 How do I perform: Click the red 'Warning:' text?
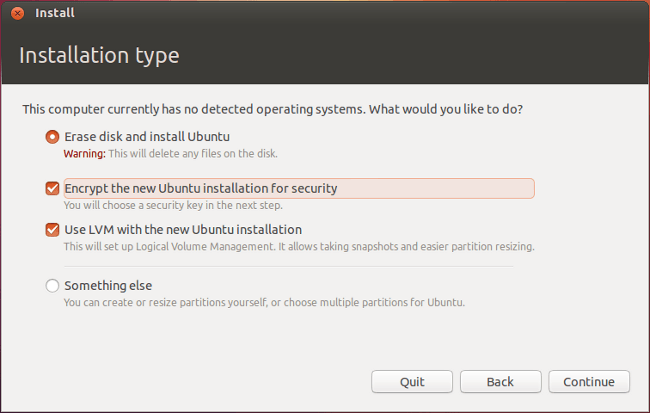(x=84, y=154)
